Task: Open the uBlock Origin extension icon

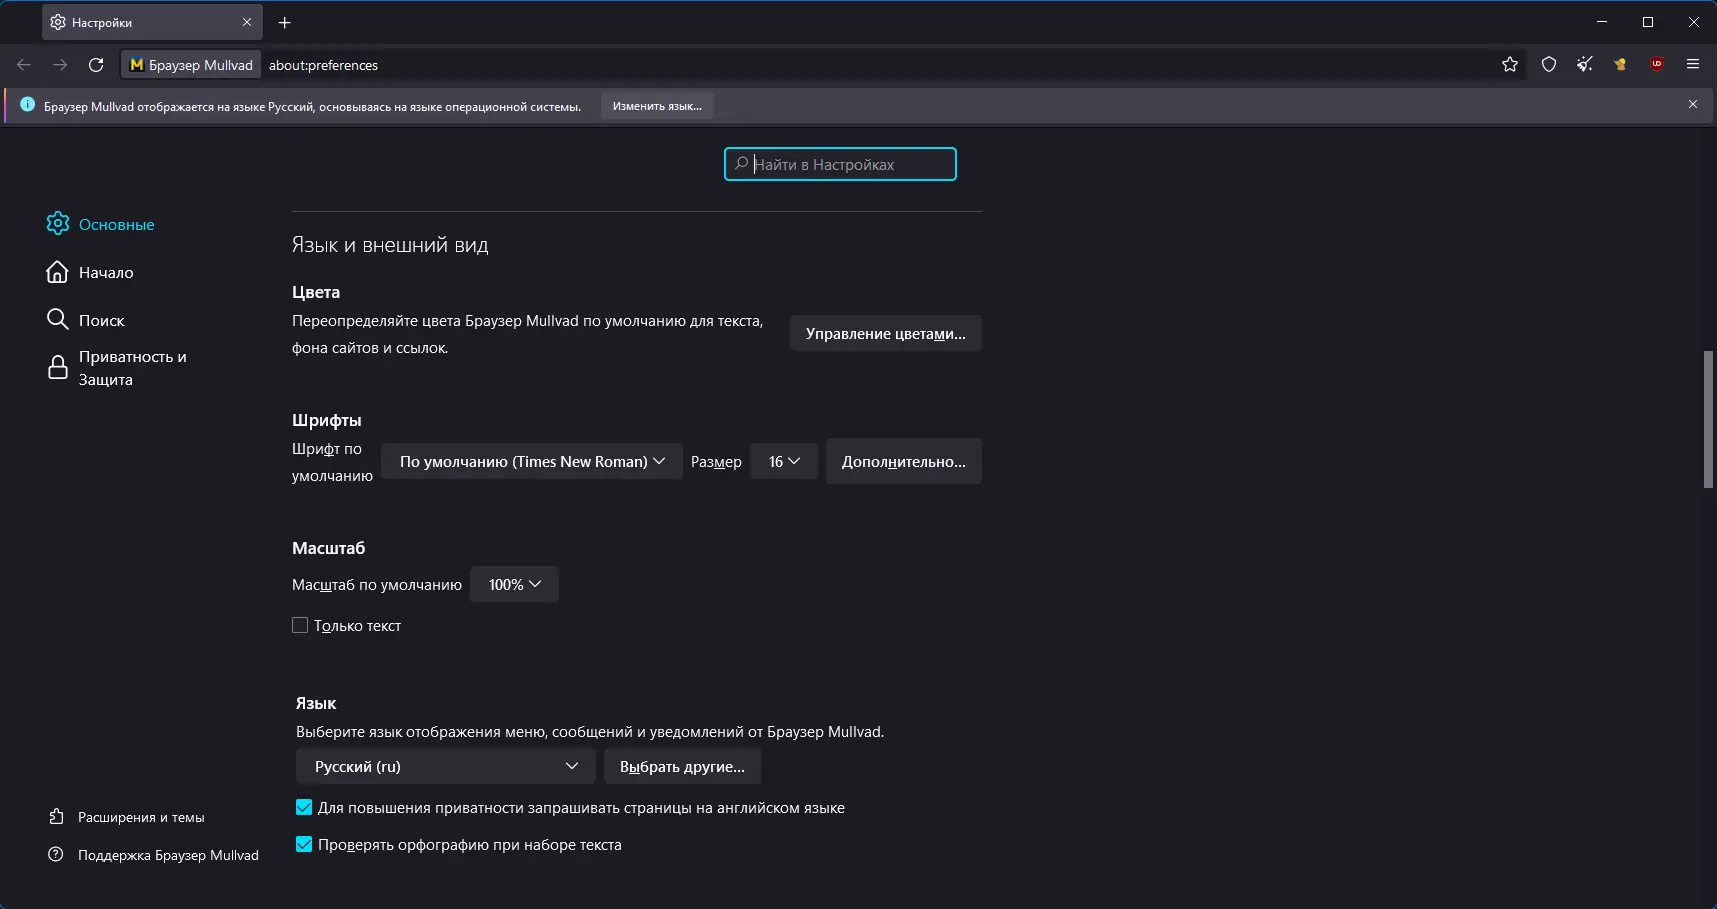Action: 1657,65
